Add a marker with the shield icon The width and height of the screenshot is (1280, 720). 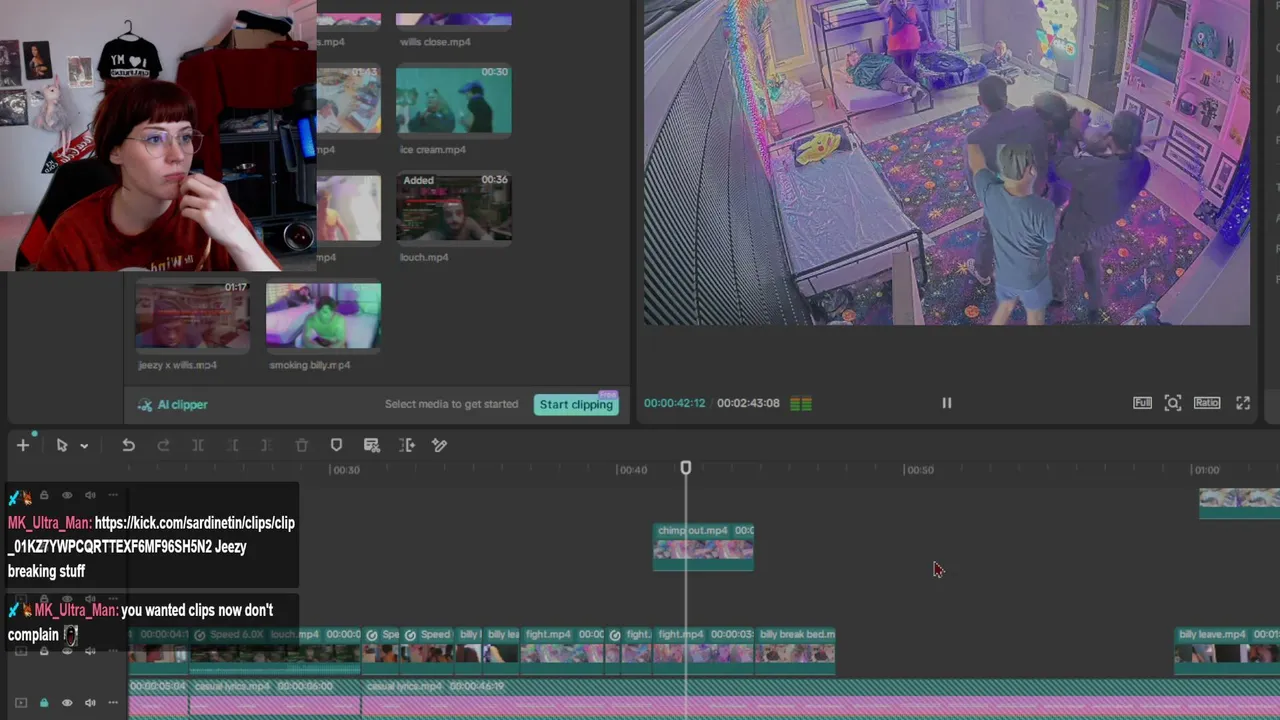[x=336, y=445]
